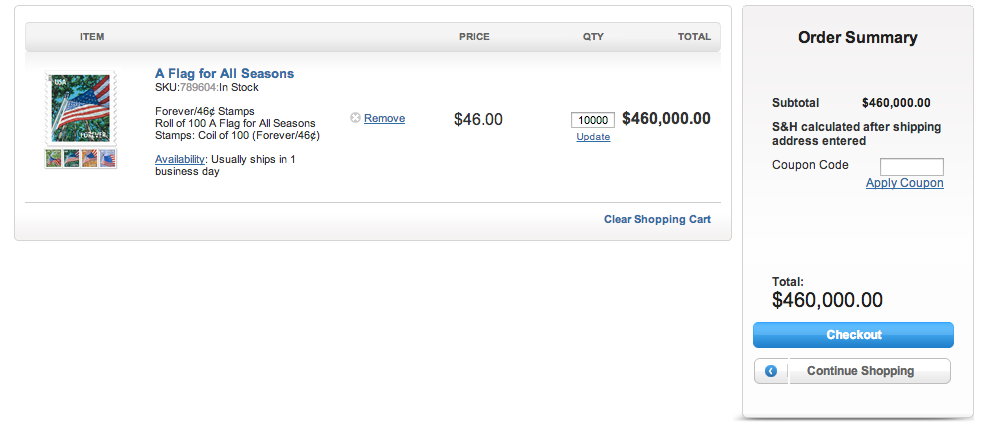The image size is (985, 431).
Task: Open the Availability link
Action: tap(180, 160)
